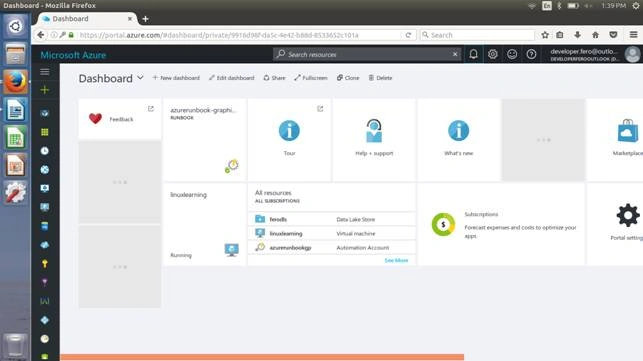The image size is (643, 361).
Task: Click Edit dashboard button
Action: 232,78
